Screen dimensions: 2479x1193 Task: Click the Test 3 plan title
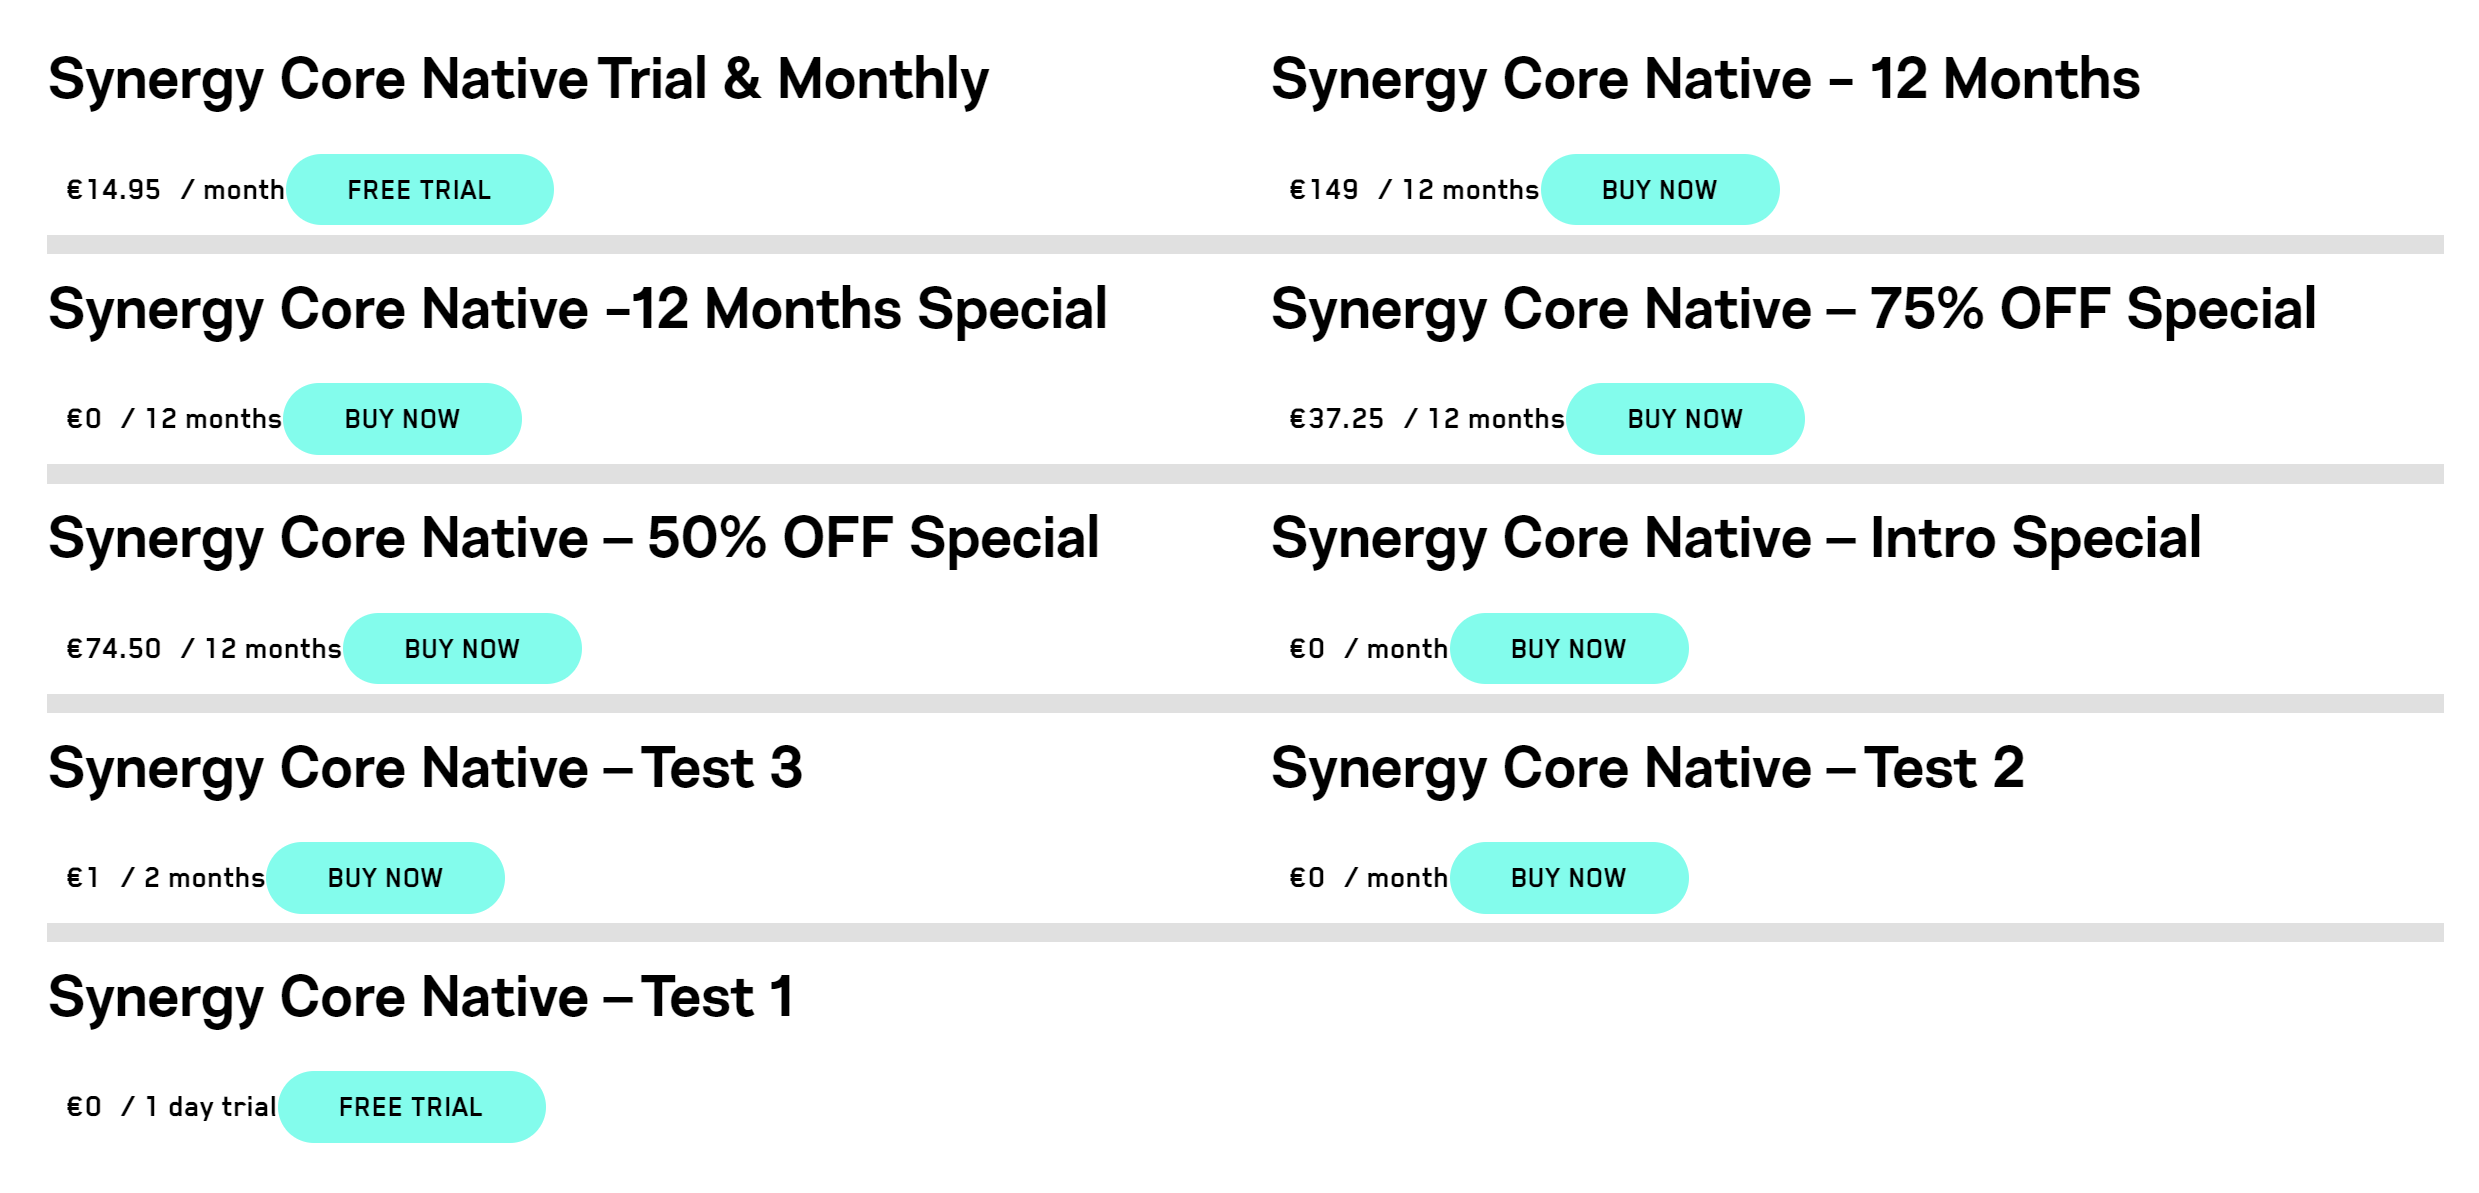(425, 768)
